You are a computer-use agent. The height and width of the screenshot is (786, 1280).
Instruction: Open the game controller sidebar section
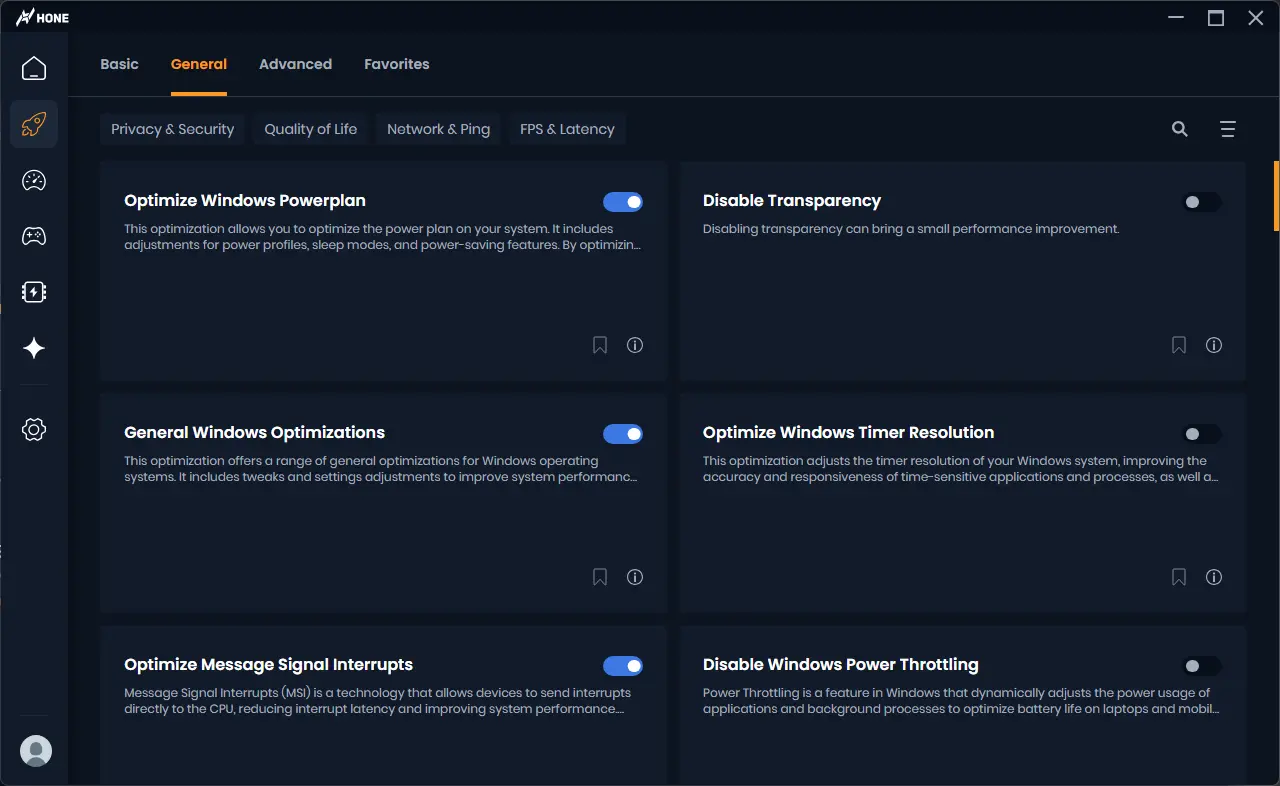coord(34,236)
